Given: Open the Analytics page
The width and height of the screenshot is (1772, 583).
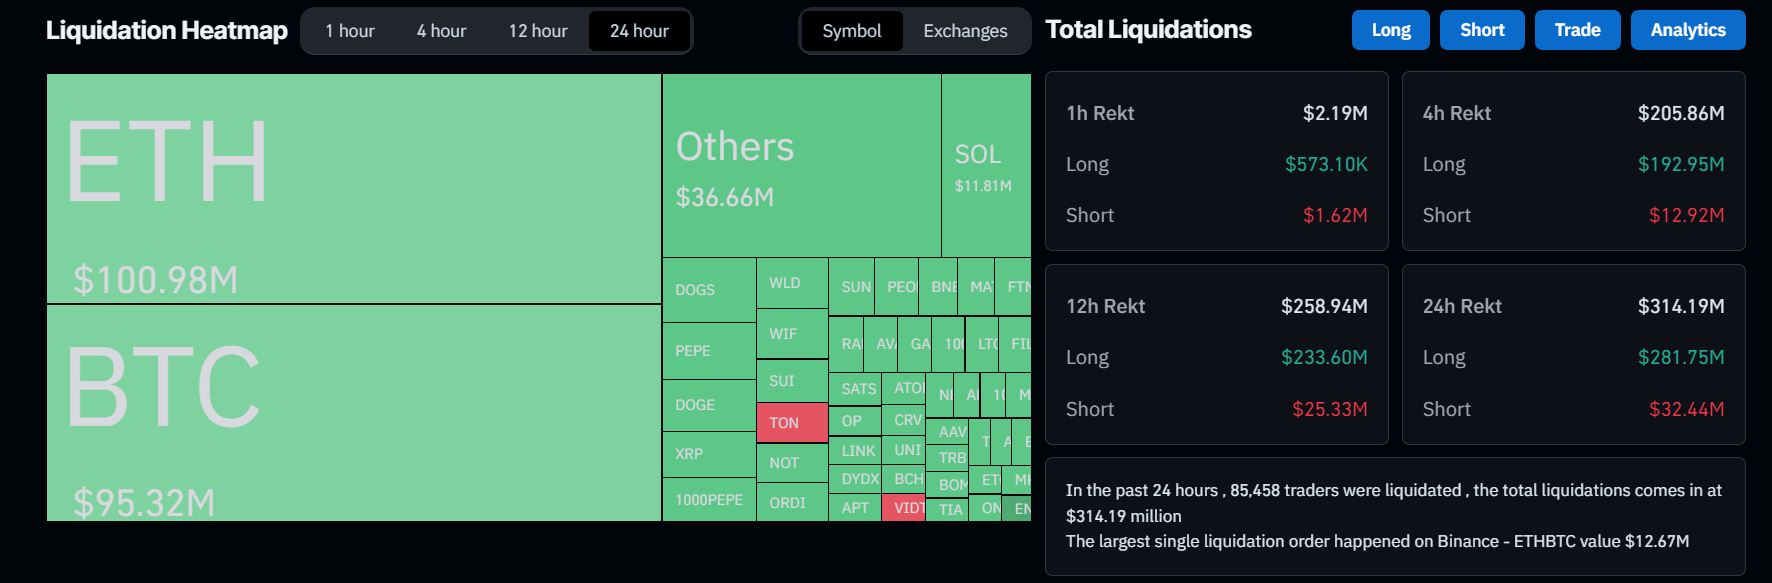Looking at the screenshot, I should tap(1687, 30).
